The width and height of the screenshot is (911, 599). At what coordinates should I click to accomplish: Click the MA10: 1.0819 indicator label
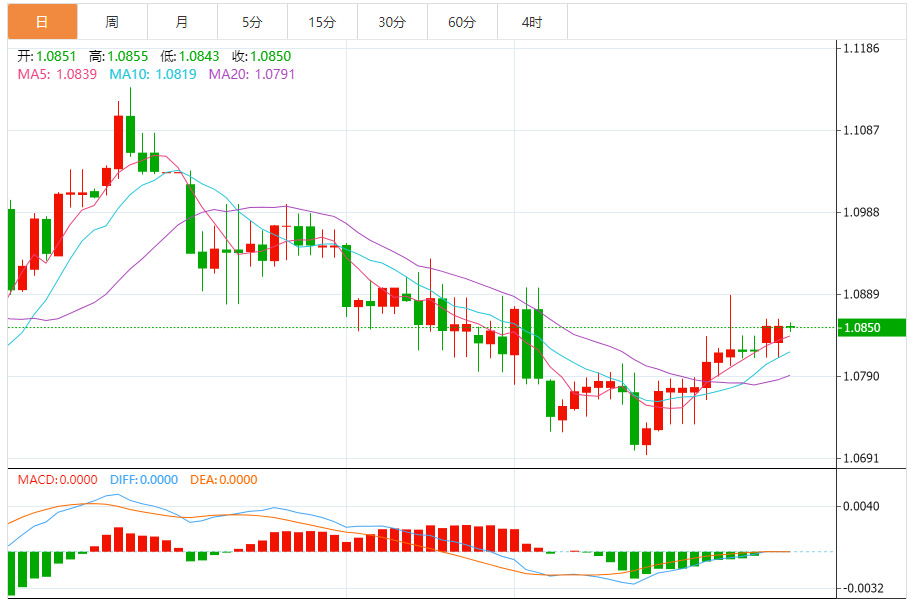pos(153,74)
